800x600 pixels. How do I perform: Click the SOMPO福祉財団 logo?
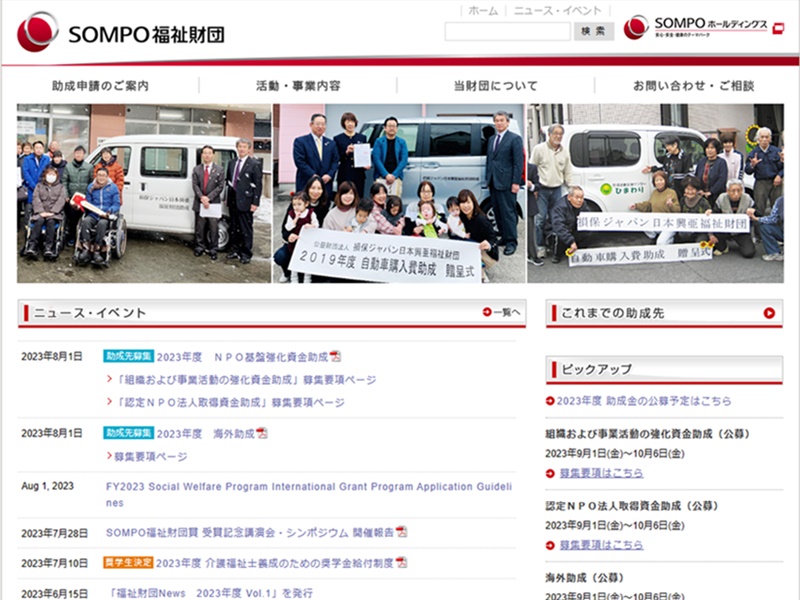pos(121,32)
